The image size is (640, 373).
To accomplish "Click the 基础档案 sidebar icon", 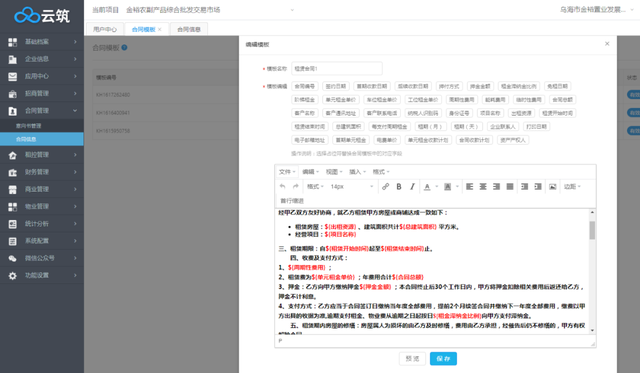I will (x=13, y=42).
